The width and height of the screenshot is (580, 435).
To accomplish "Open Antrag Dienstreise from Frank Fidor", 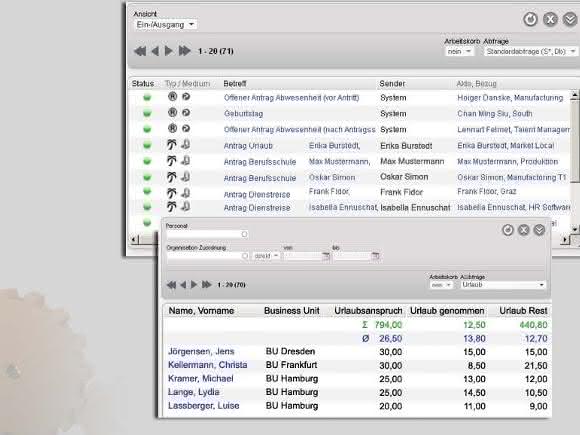I will (257, 194).
